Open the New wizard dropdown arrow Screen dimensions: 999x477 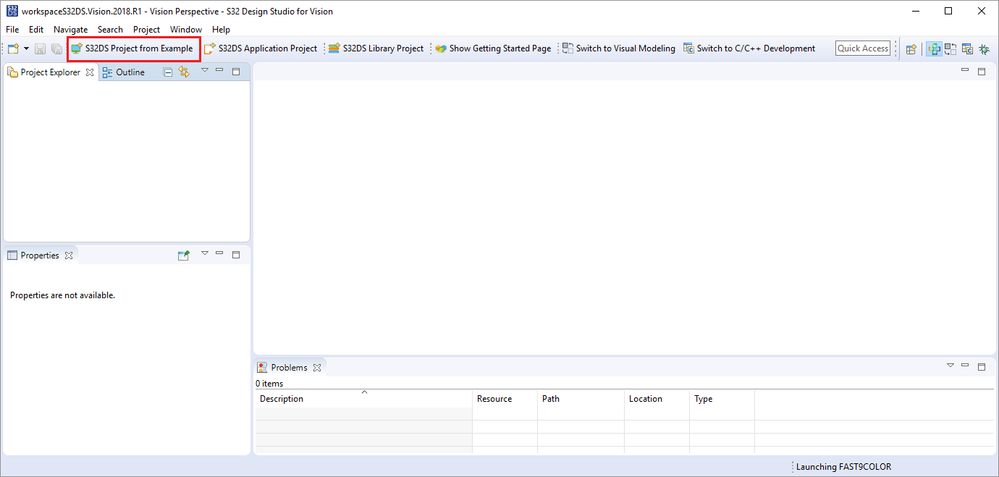point(26,48)
